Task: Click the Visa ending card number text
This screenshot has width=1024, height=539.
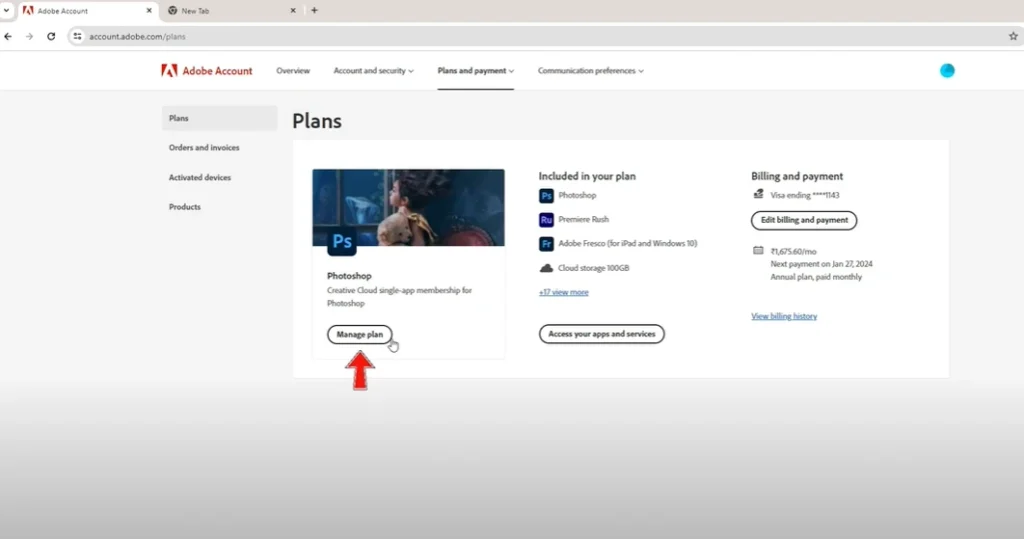Action: pyautogui.click(x=805, y=195)
